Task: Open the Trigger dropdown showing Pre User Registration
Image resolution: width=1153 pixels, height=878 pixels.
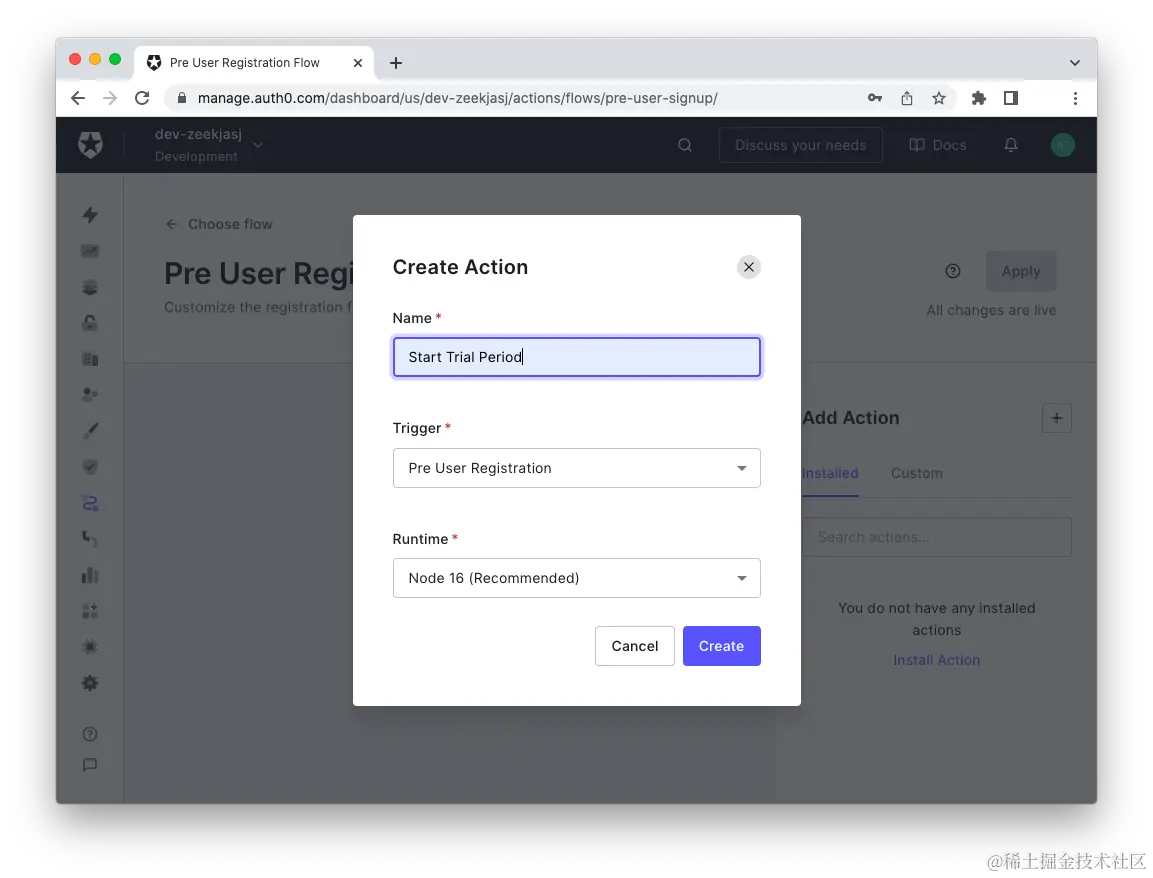Action: point(576,468)
